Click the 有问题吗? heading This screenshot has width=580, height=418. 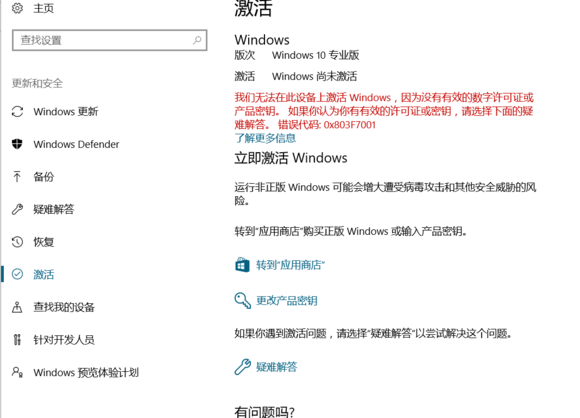pos(264,411)
